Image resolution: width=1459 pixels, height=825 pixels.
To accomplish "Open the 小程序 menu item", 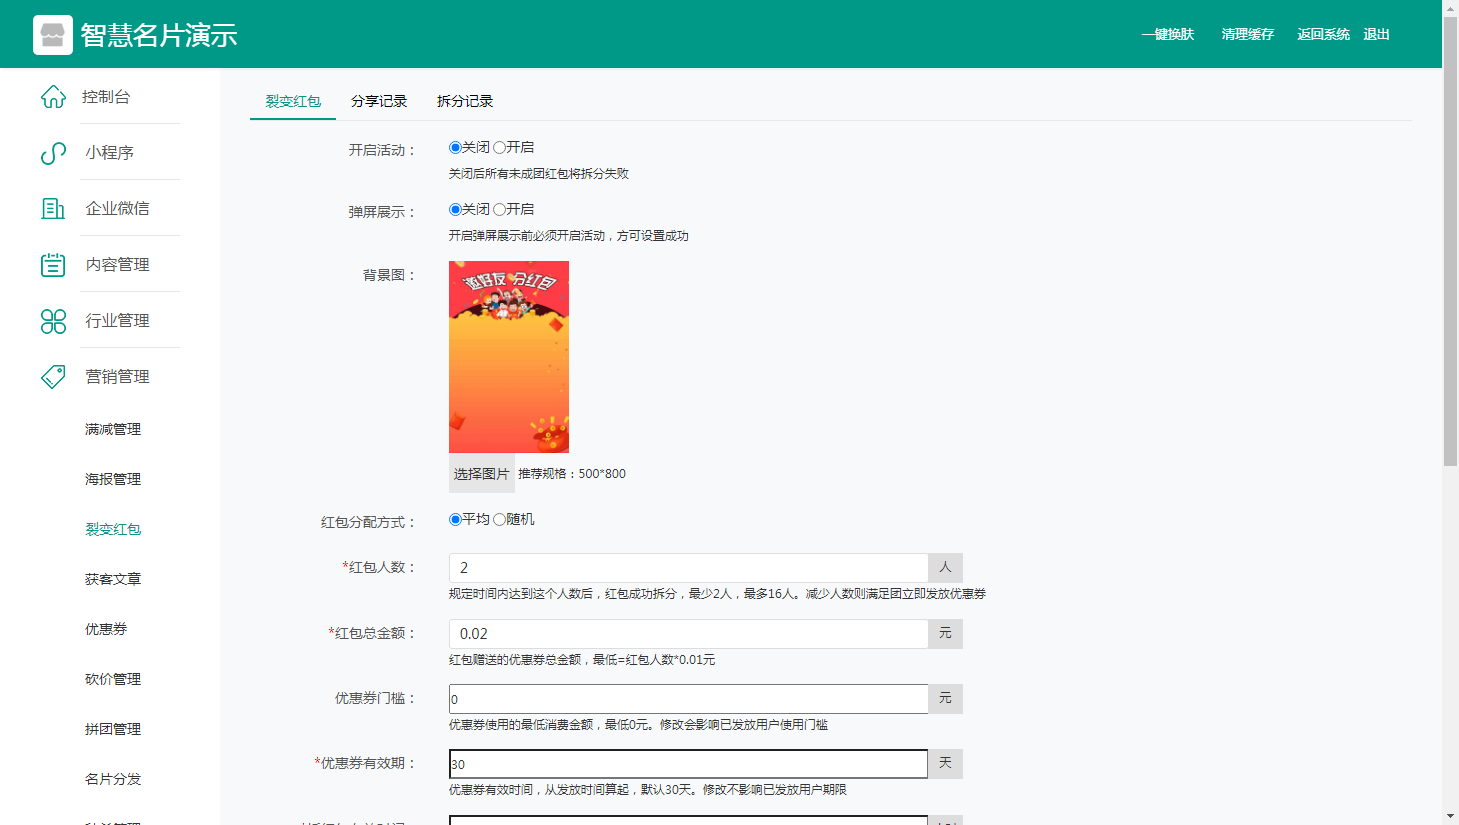I will click(x=110, y=153).
